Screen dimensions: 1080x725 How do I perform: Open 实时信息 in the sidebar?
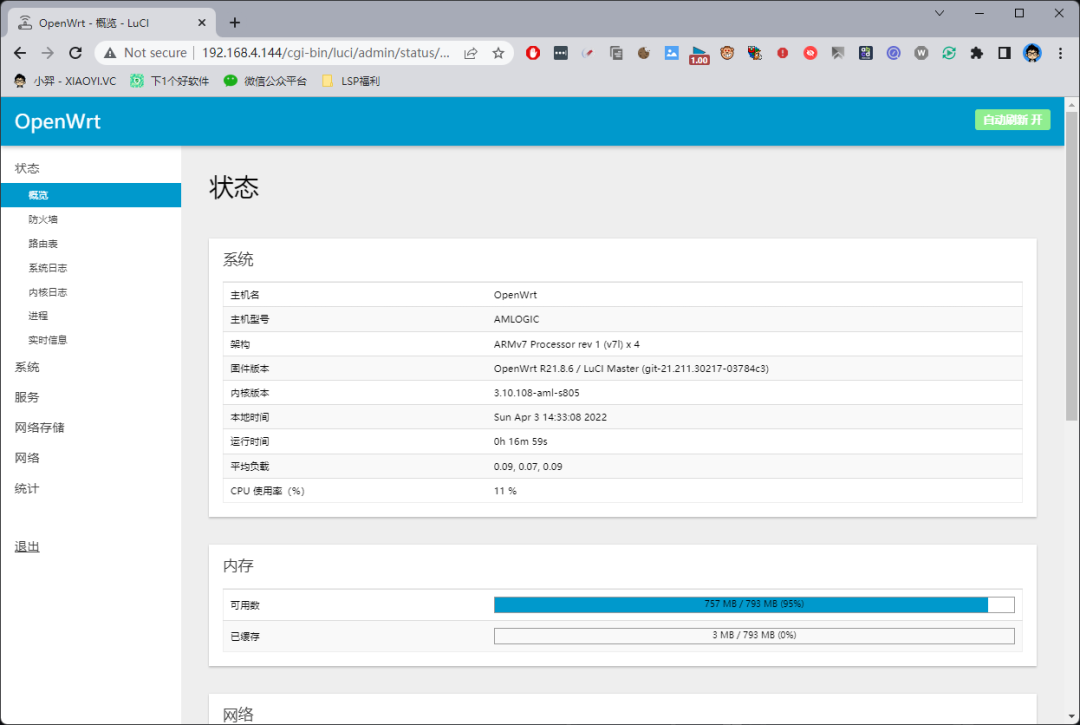(48, 340)
